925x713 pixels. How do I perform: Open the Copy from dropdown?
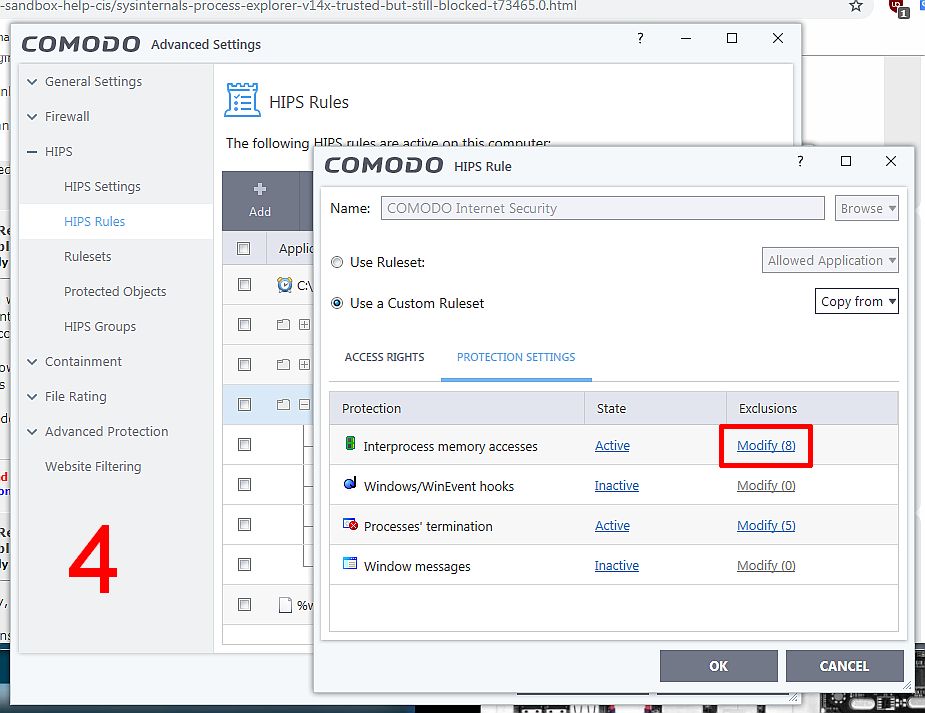click(x=857, y=301)
